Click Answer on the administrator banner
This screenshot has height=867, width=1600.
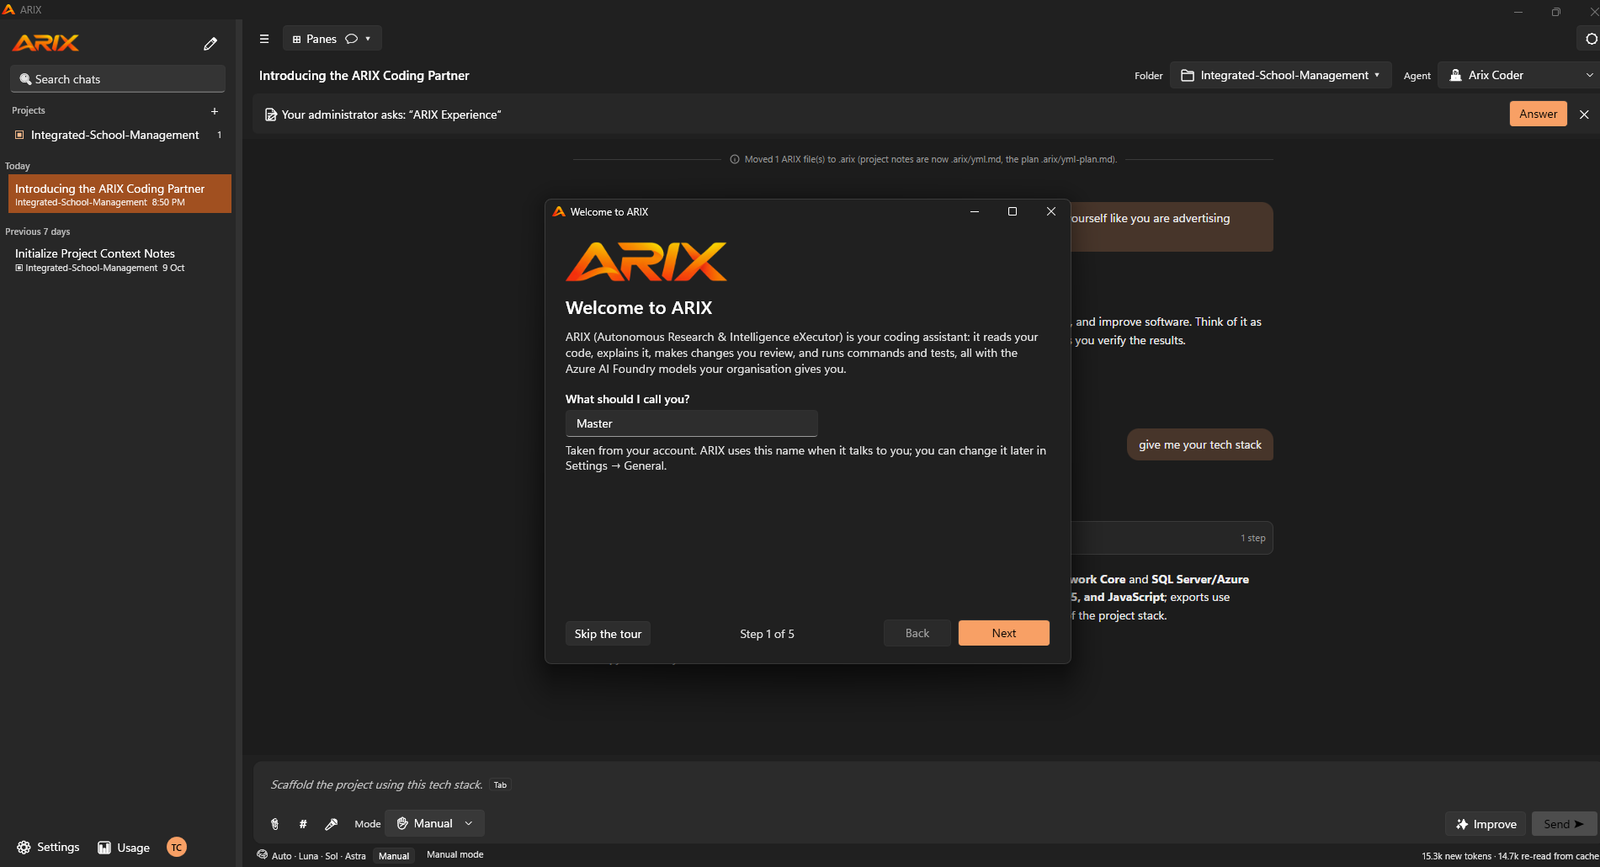coord(1538,114)
